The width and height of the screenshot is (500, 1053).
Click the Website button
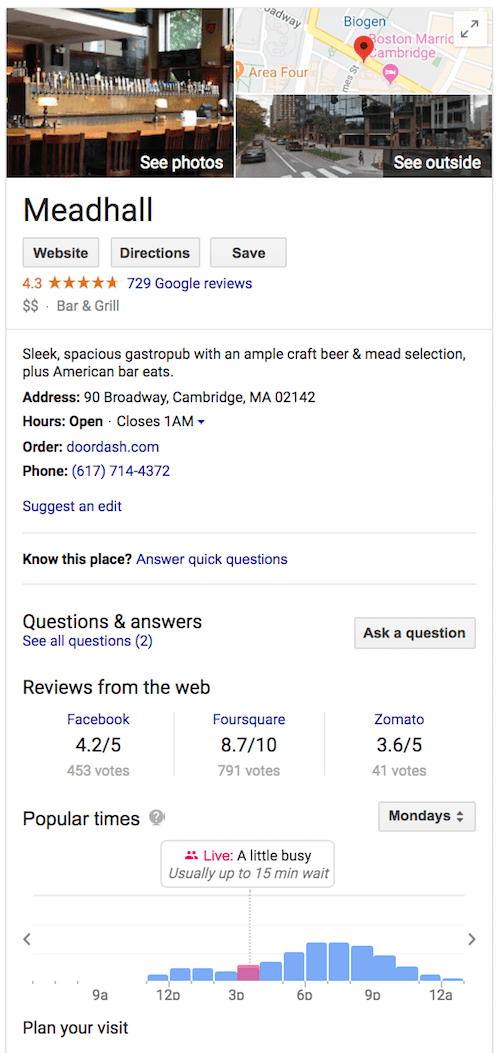pos(61,253)
